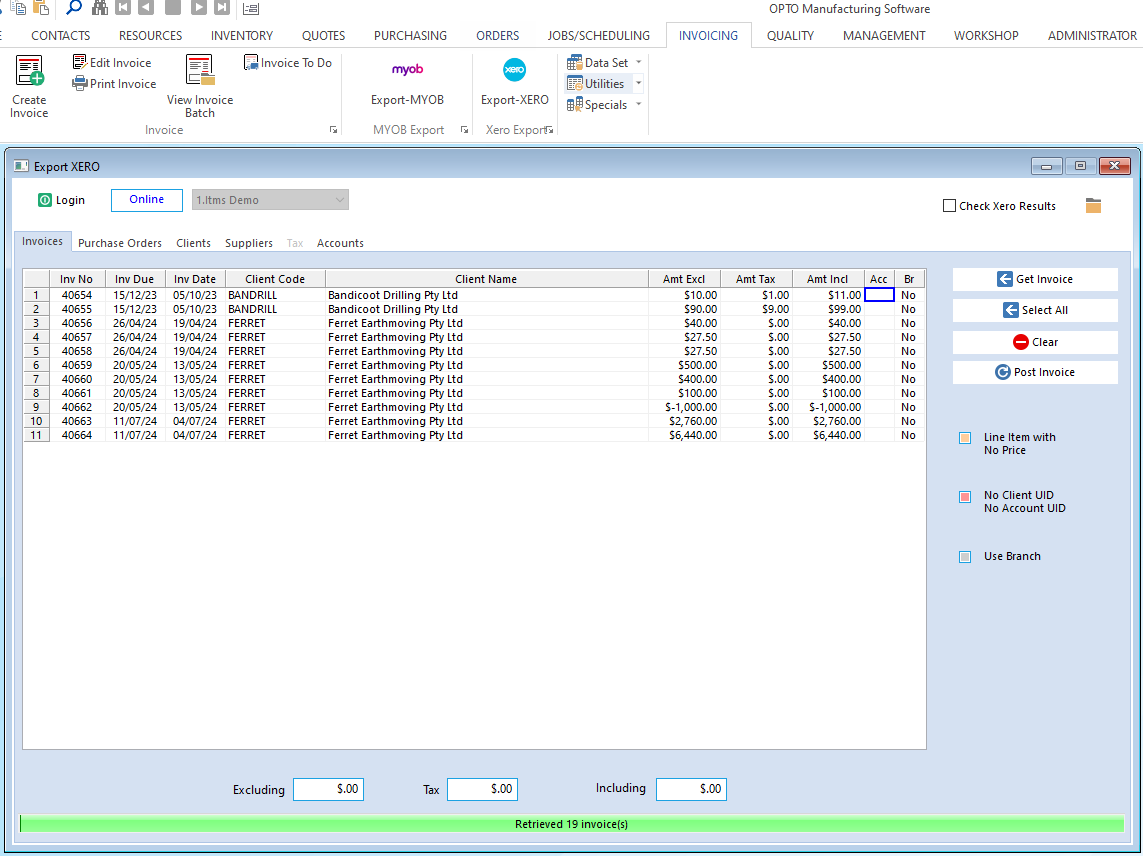Expand the Utilities dropdown arrow

639,84
